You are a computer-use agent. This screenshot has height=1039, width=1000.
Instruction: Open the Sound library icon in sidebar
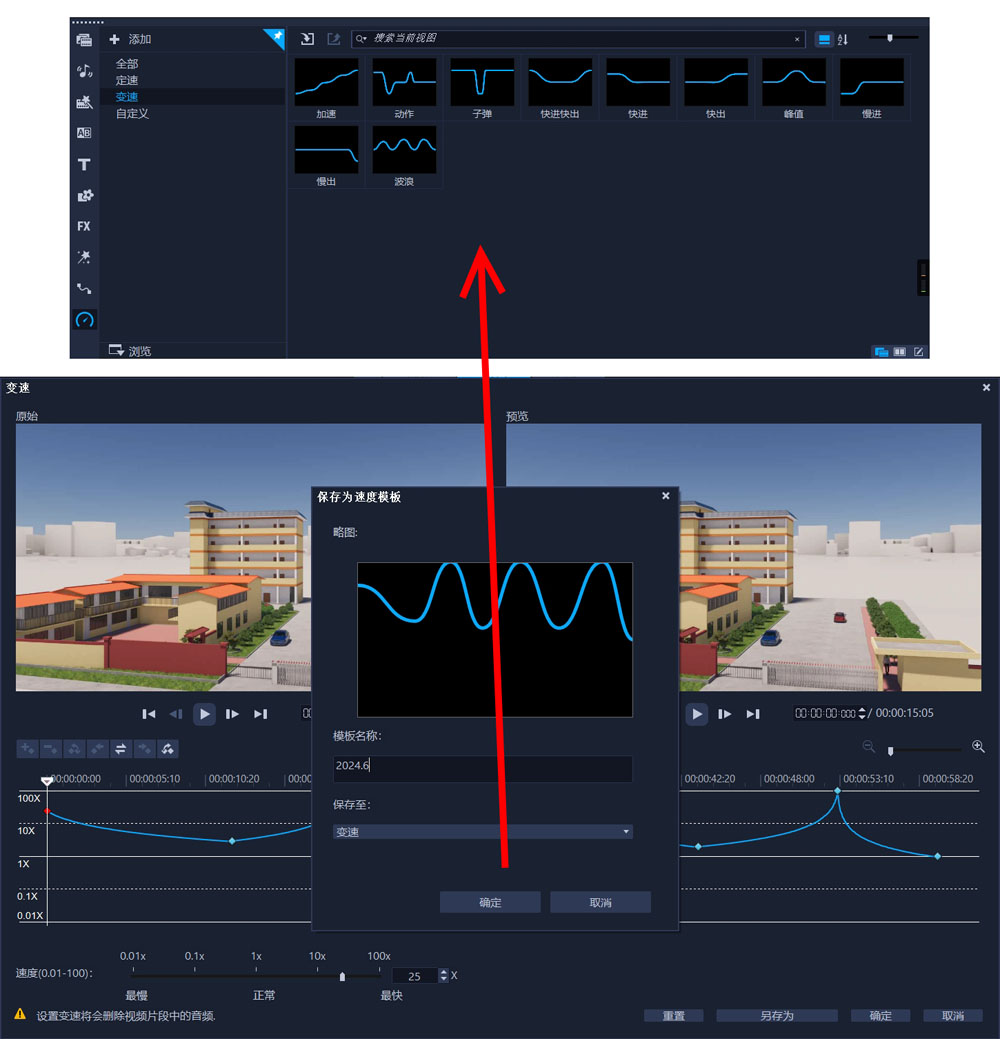pyautogui.click(x=84, y=71)
